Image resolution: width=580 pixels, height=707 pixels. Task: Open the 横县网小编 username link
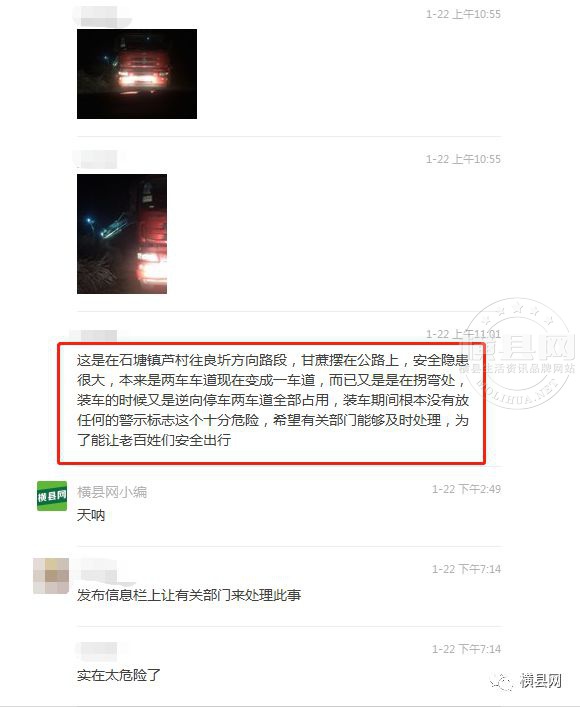click(x=112, y=492)
